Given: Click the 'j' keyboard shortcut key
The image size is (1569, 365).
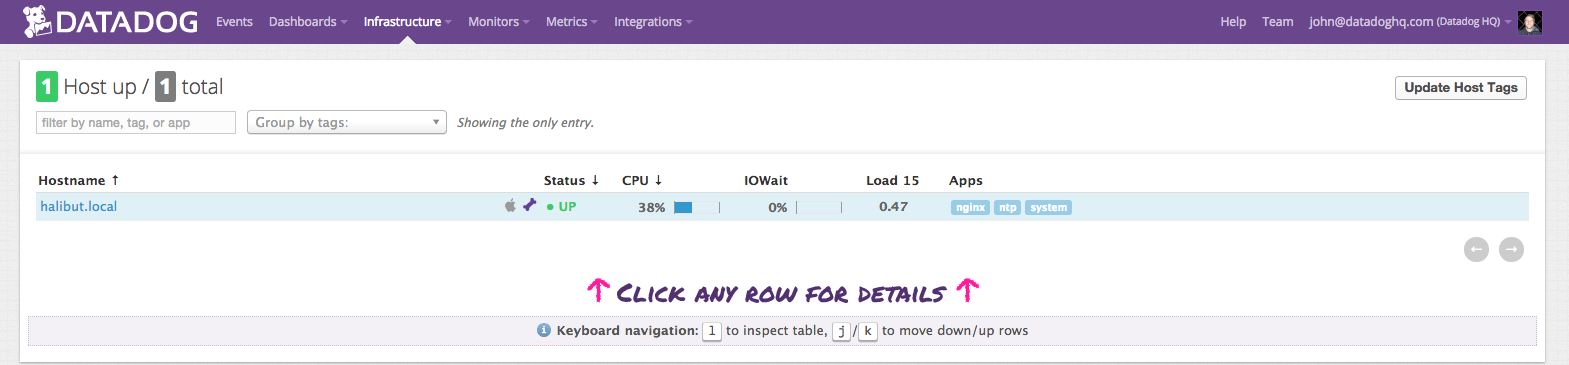Looking at the screenshot, I should 842,331.
